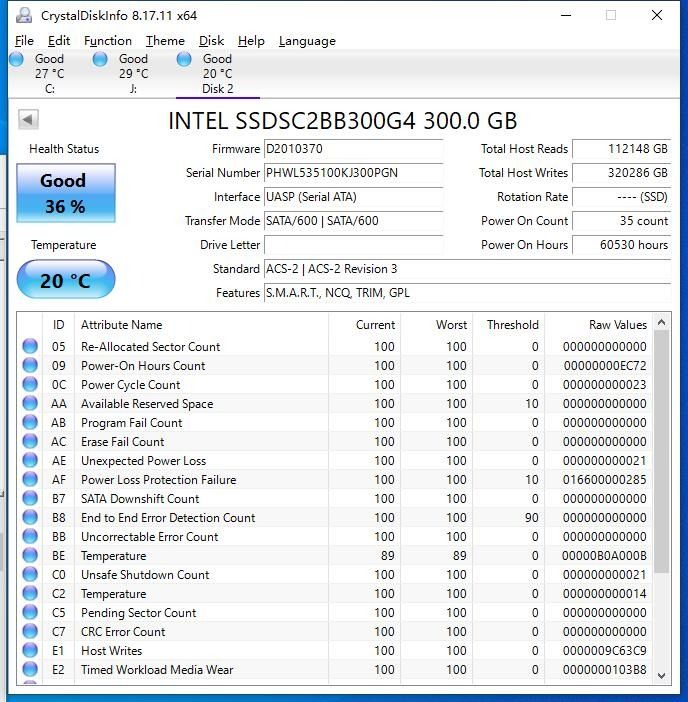Click the scroll down arrow of attribute list
Image resolution: width=688 pixels, height=702 pixels.
tap(662, 675)
